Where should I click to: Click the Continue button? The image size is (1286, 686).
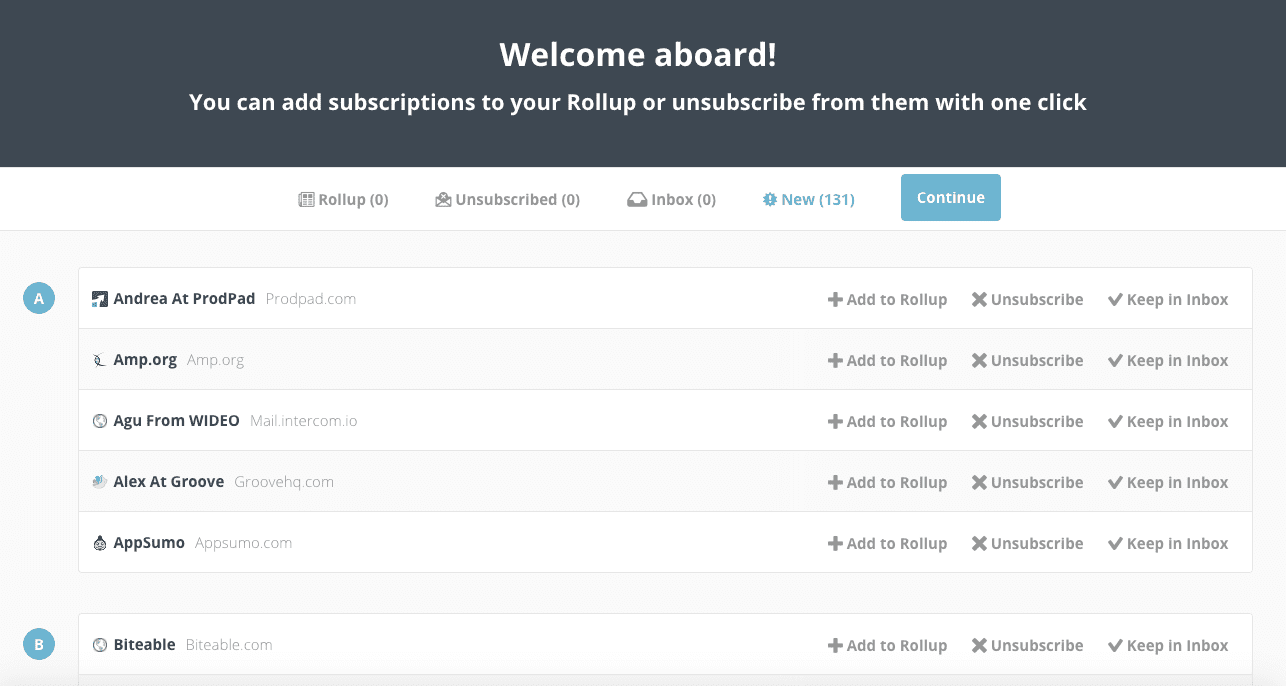(x=950, y=197)
